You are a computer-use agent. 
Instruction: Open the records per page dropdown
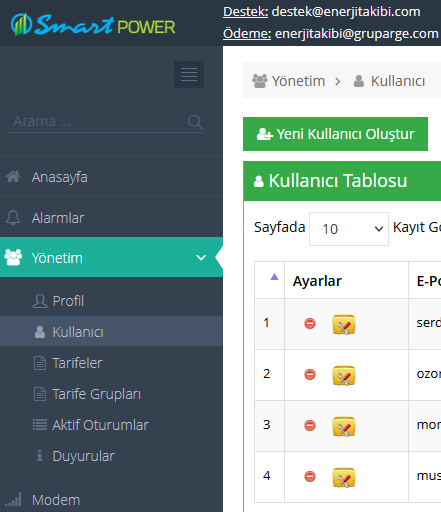coord(349,229)
